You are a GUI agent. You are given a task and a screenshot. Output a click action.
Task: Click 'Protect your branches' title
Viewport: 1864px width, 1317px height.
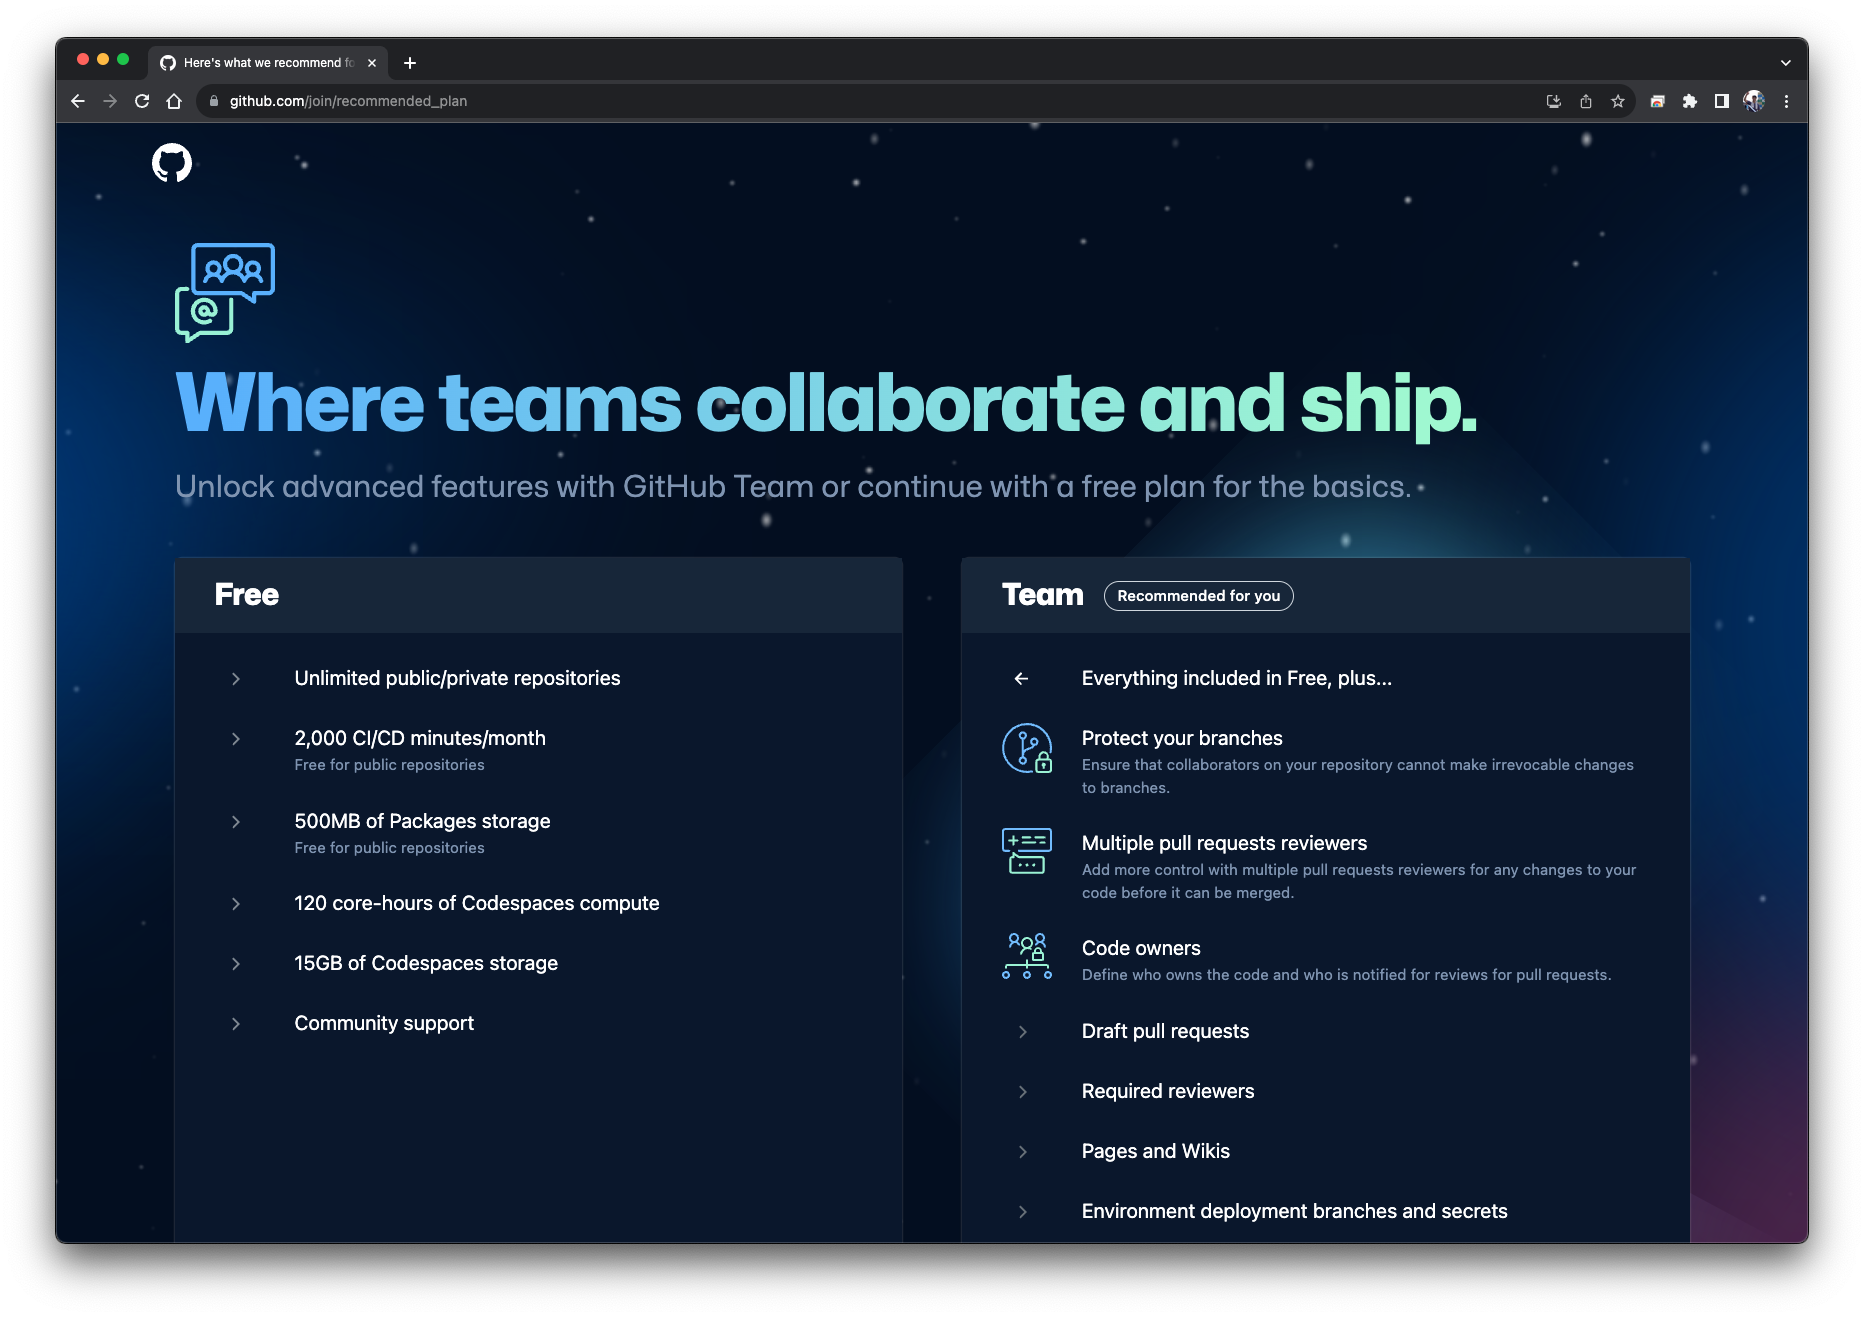click(1182, 738)
